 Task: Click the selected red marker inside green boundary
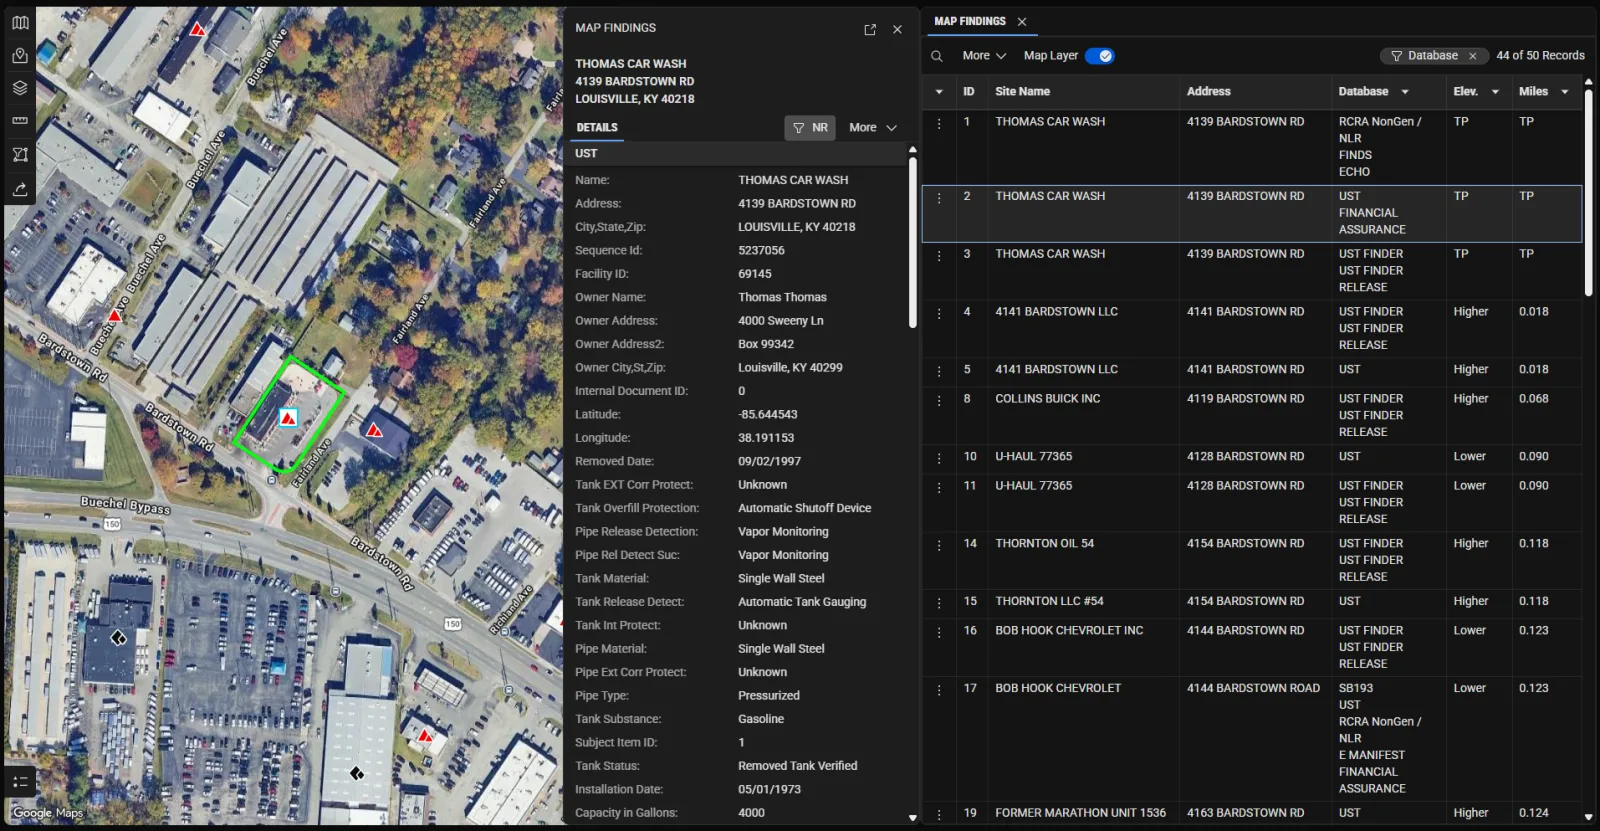coord(288,417)
